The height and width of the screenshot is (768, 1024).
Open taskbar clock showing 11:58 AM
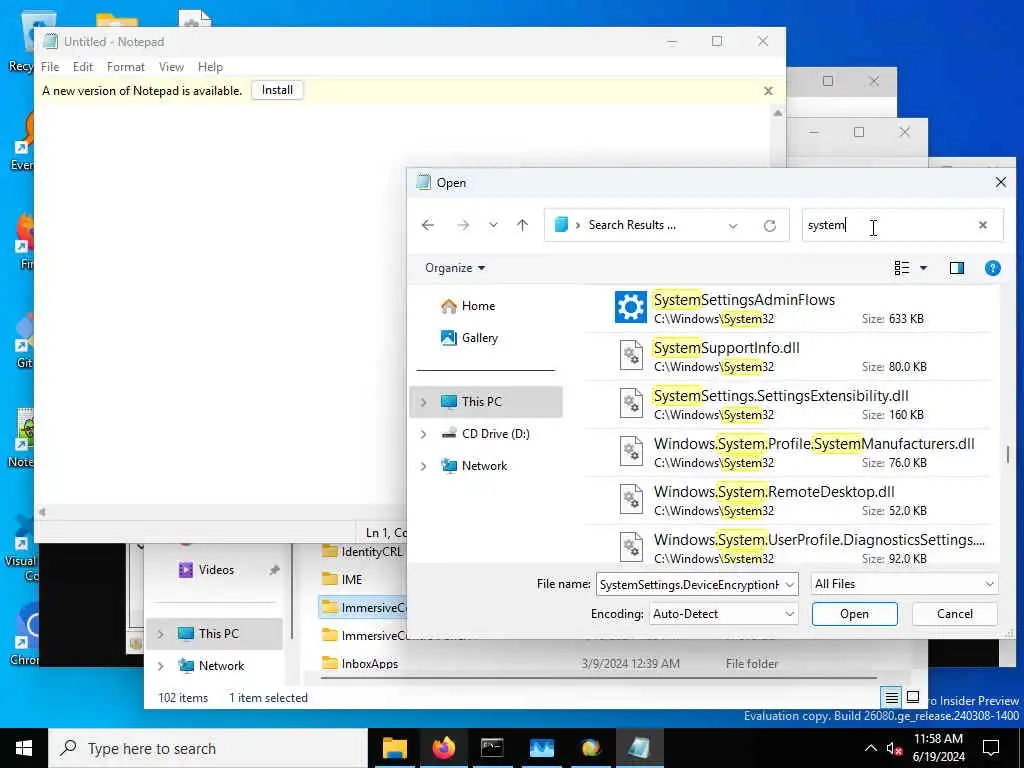coord(938,748)
